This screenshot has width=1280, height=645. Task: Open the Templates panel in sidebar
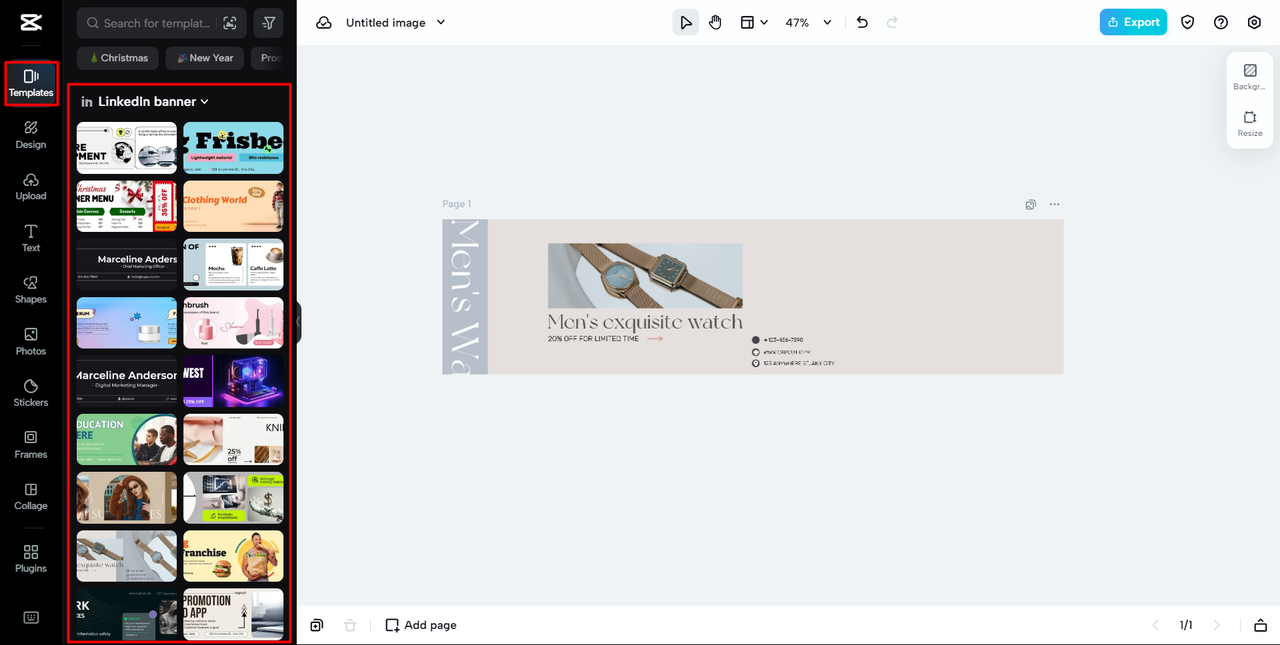click(x=31, y=83)
